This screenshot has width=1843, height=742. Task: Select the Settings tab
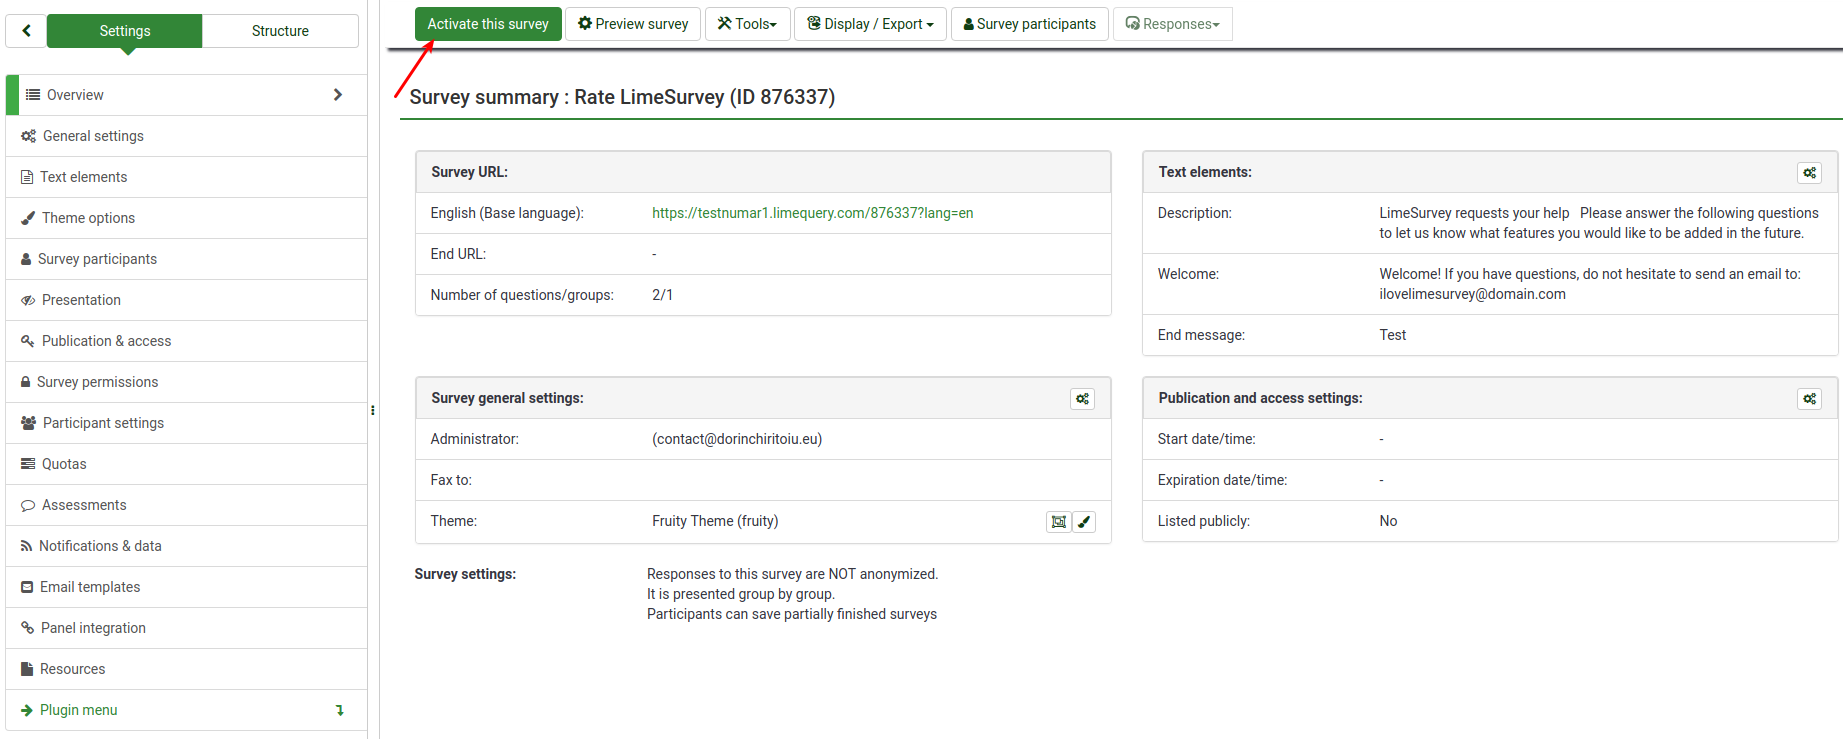point(125,31)
